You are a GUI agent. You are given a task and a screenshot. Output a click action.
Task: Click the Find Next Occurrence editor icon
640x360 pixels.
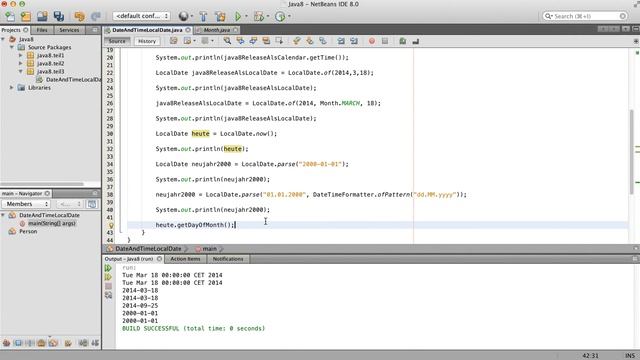(x=253, y=41)
